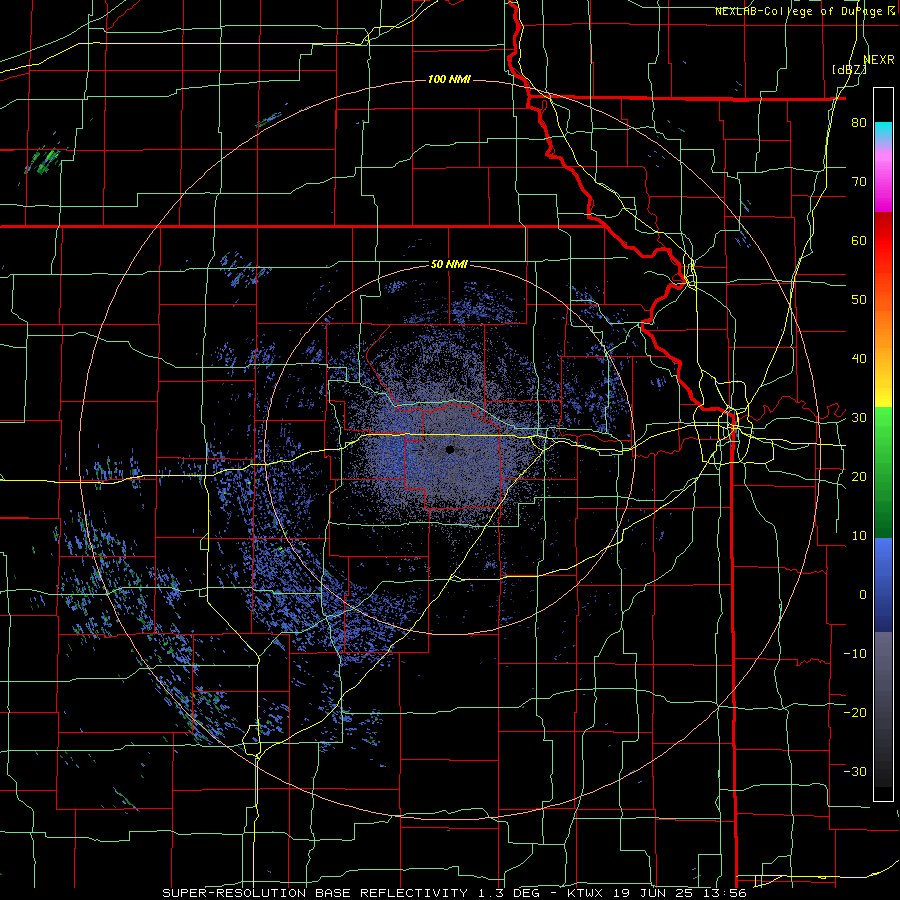Click the 0 value on dBZ scale
Viewport: 900px width, 900px height.
pyautogui.click(x=863, y=595)
